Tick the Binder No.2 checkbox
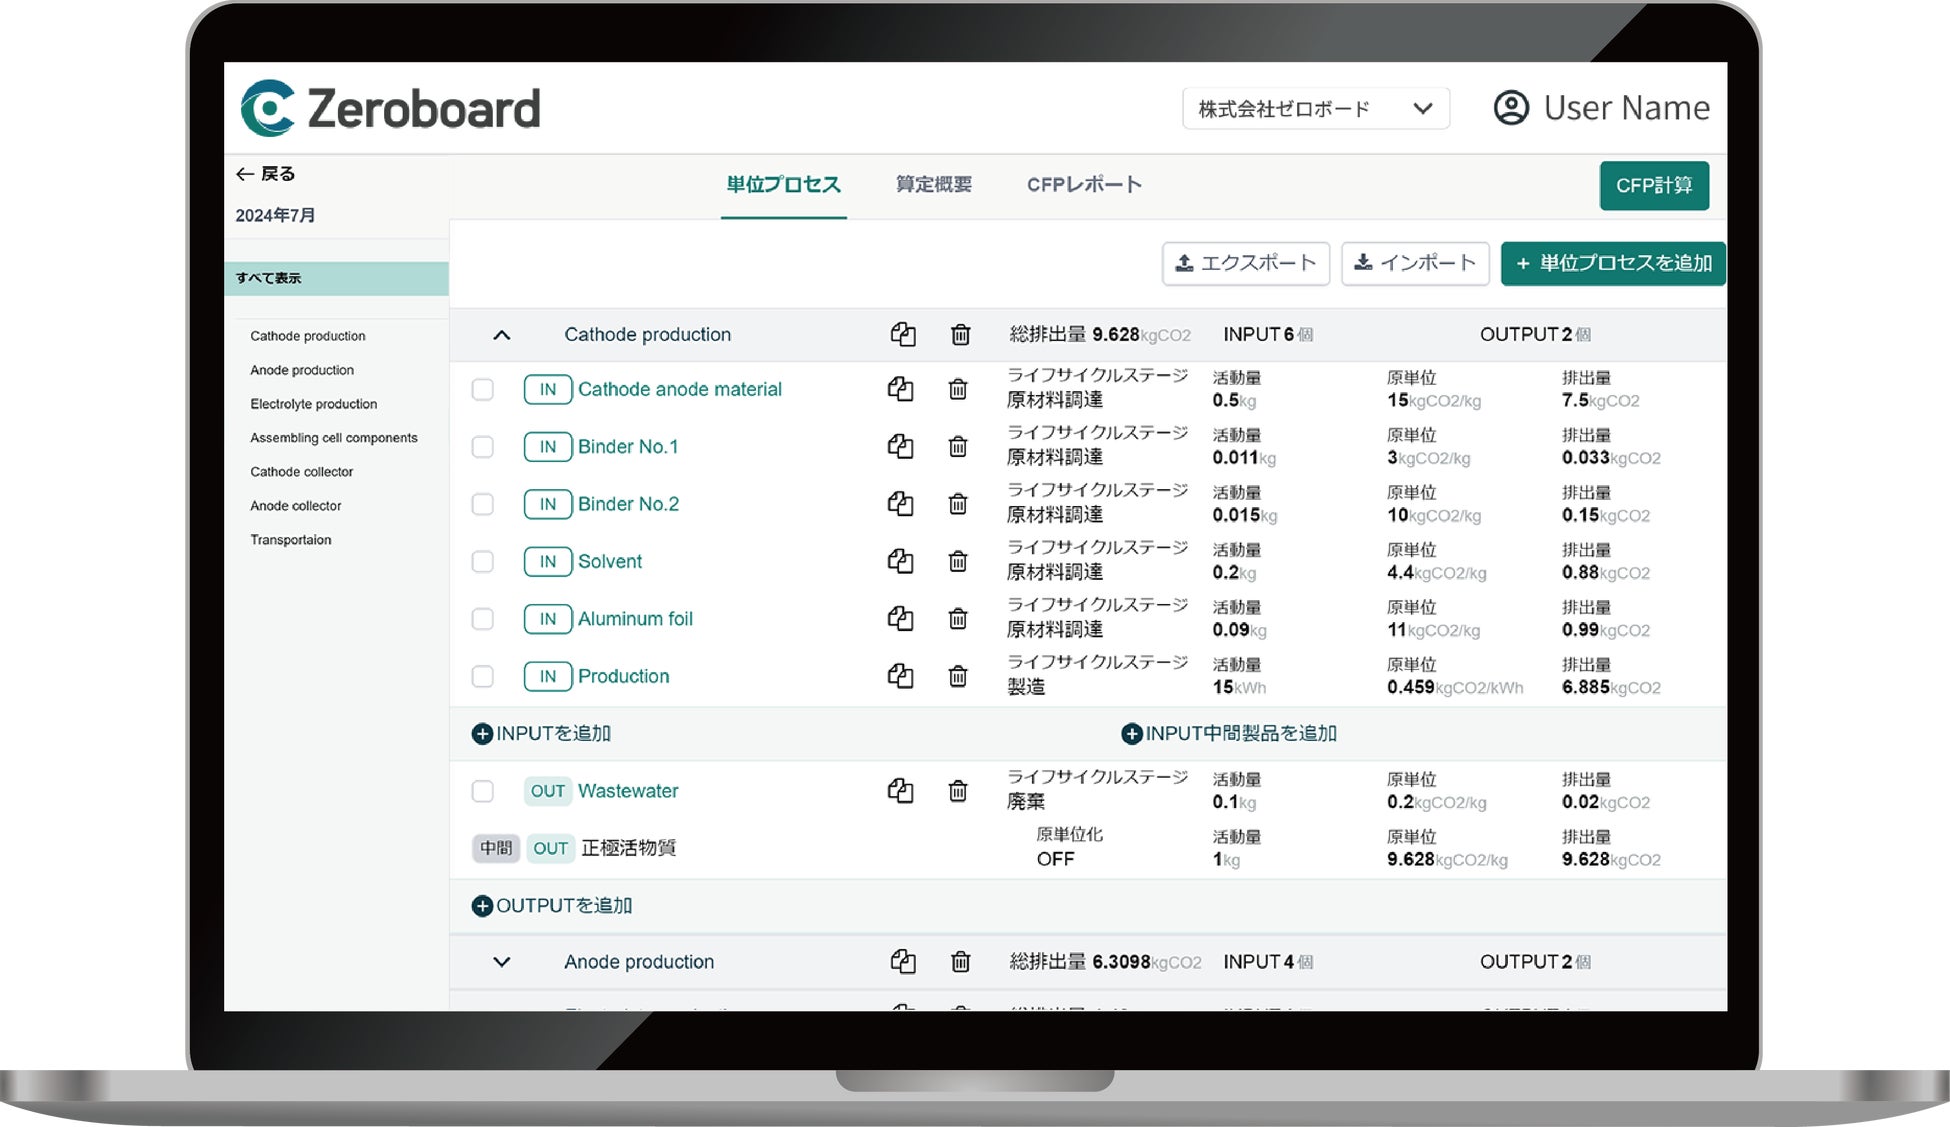Image resolution: width=1950 pixels, height=1127 pixels. tap(483, 504)
